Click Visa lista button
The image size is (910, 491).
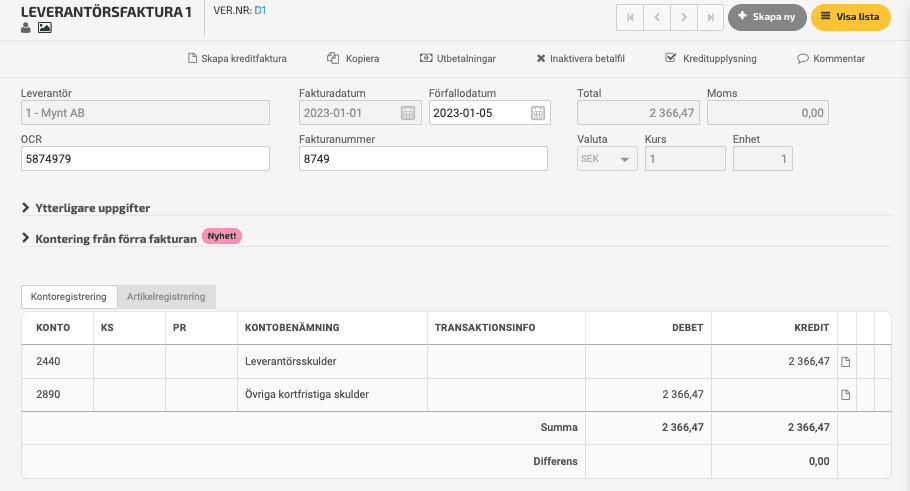pyautogui.click(x=850, y=17)
